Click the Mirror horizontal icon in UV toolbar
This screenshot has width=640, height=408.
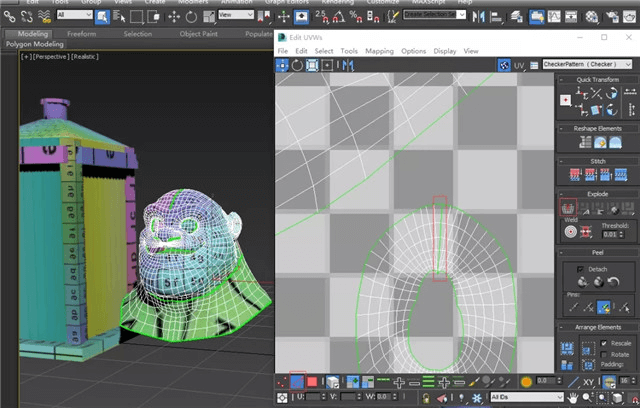349,65
